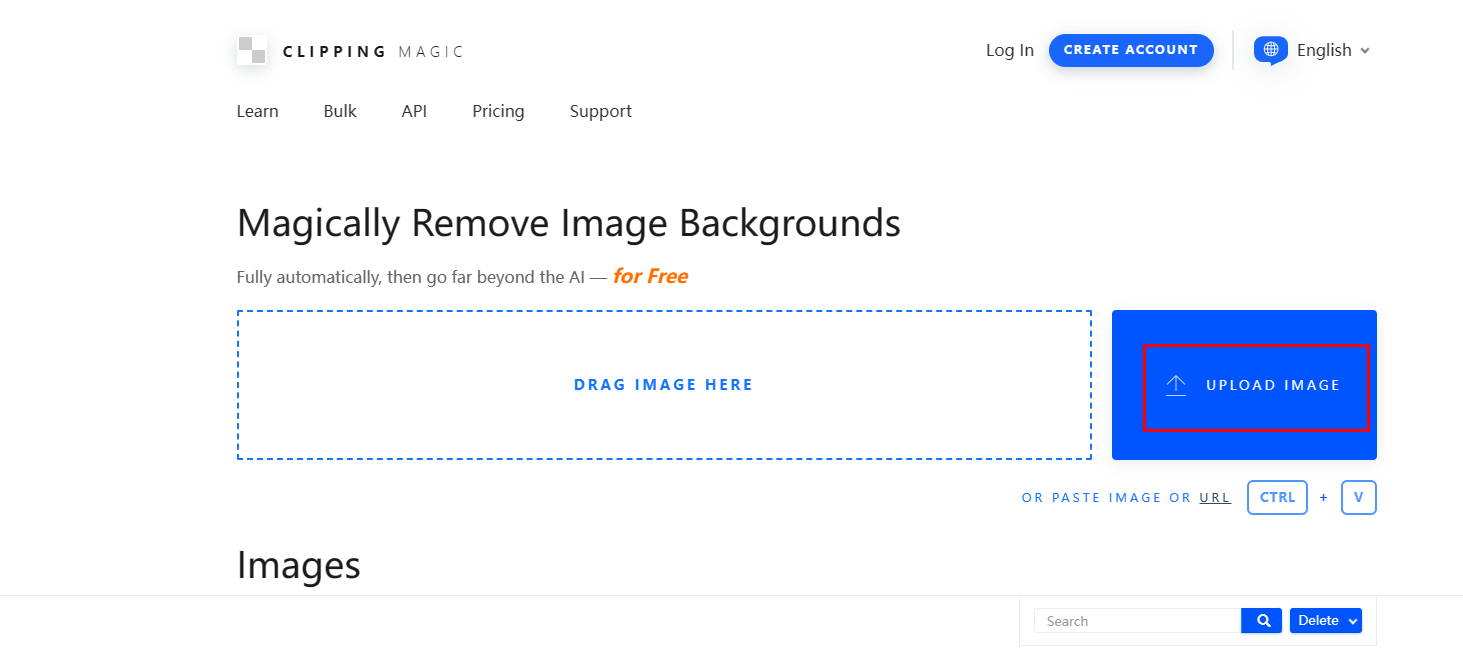Click the 'for Free' orange text
The width and height of the screenshot is (1463, 665).
pyautogui.click(x=650, y=276)
